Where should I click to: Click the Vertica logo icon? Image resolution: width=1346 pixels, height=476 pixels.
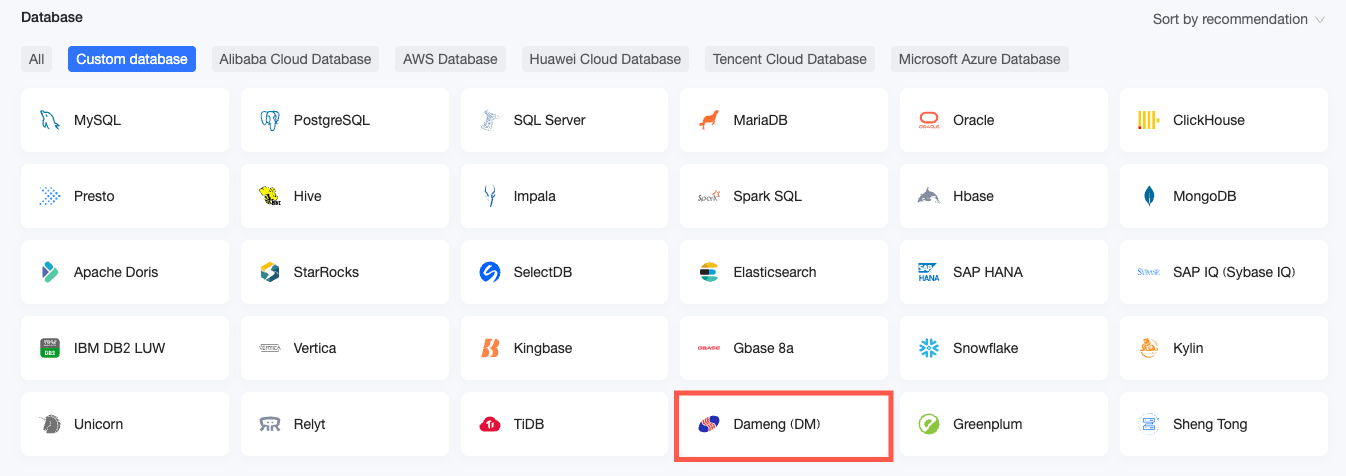[x=269, y=348]
